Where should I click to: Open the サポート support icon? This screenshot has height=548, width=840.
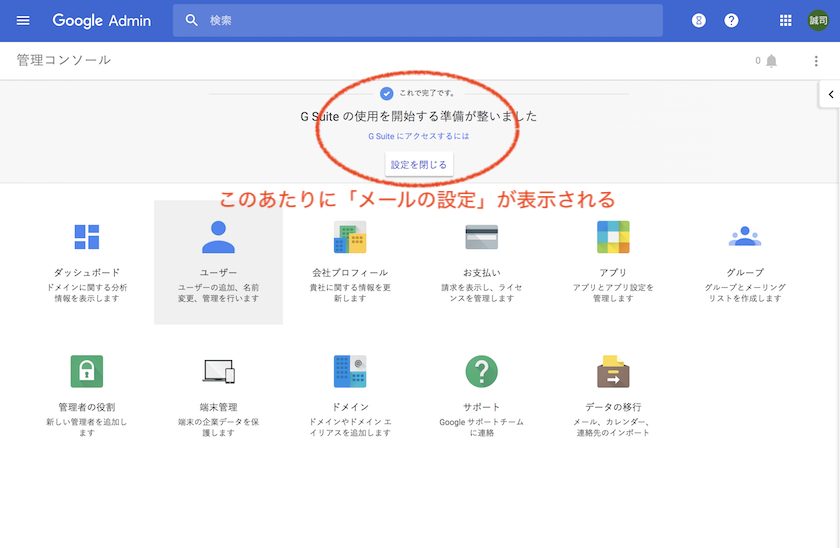(482, 371)
